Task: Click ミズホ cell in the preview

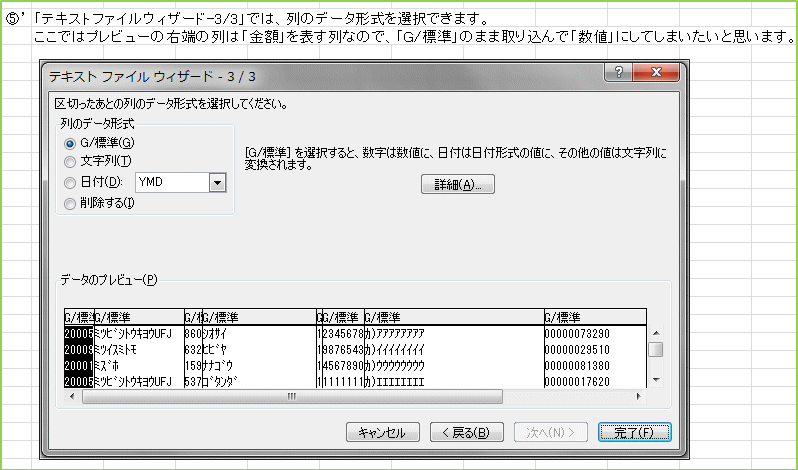Action: 107,366
